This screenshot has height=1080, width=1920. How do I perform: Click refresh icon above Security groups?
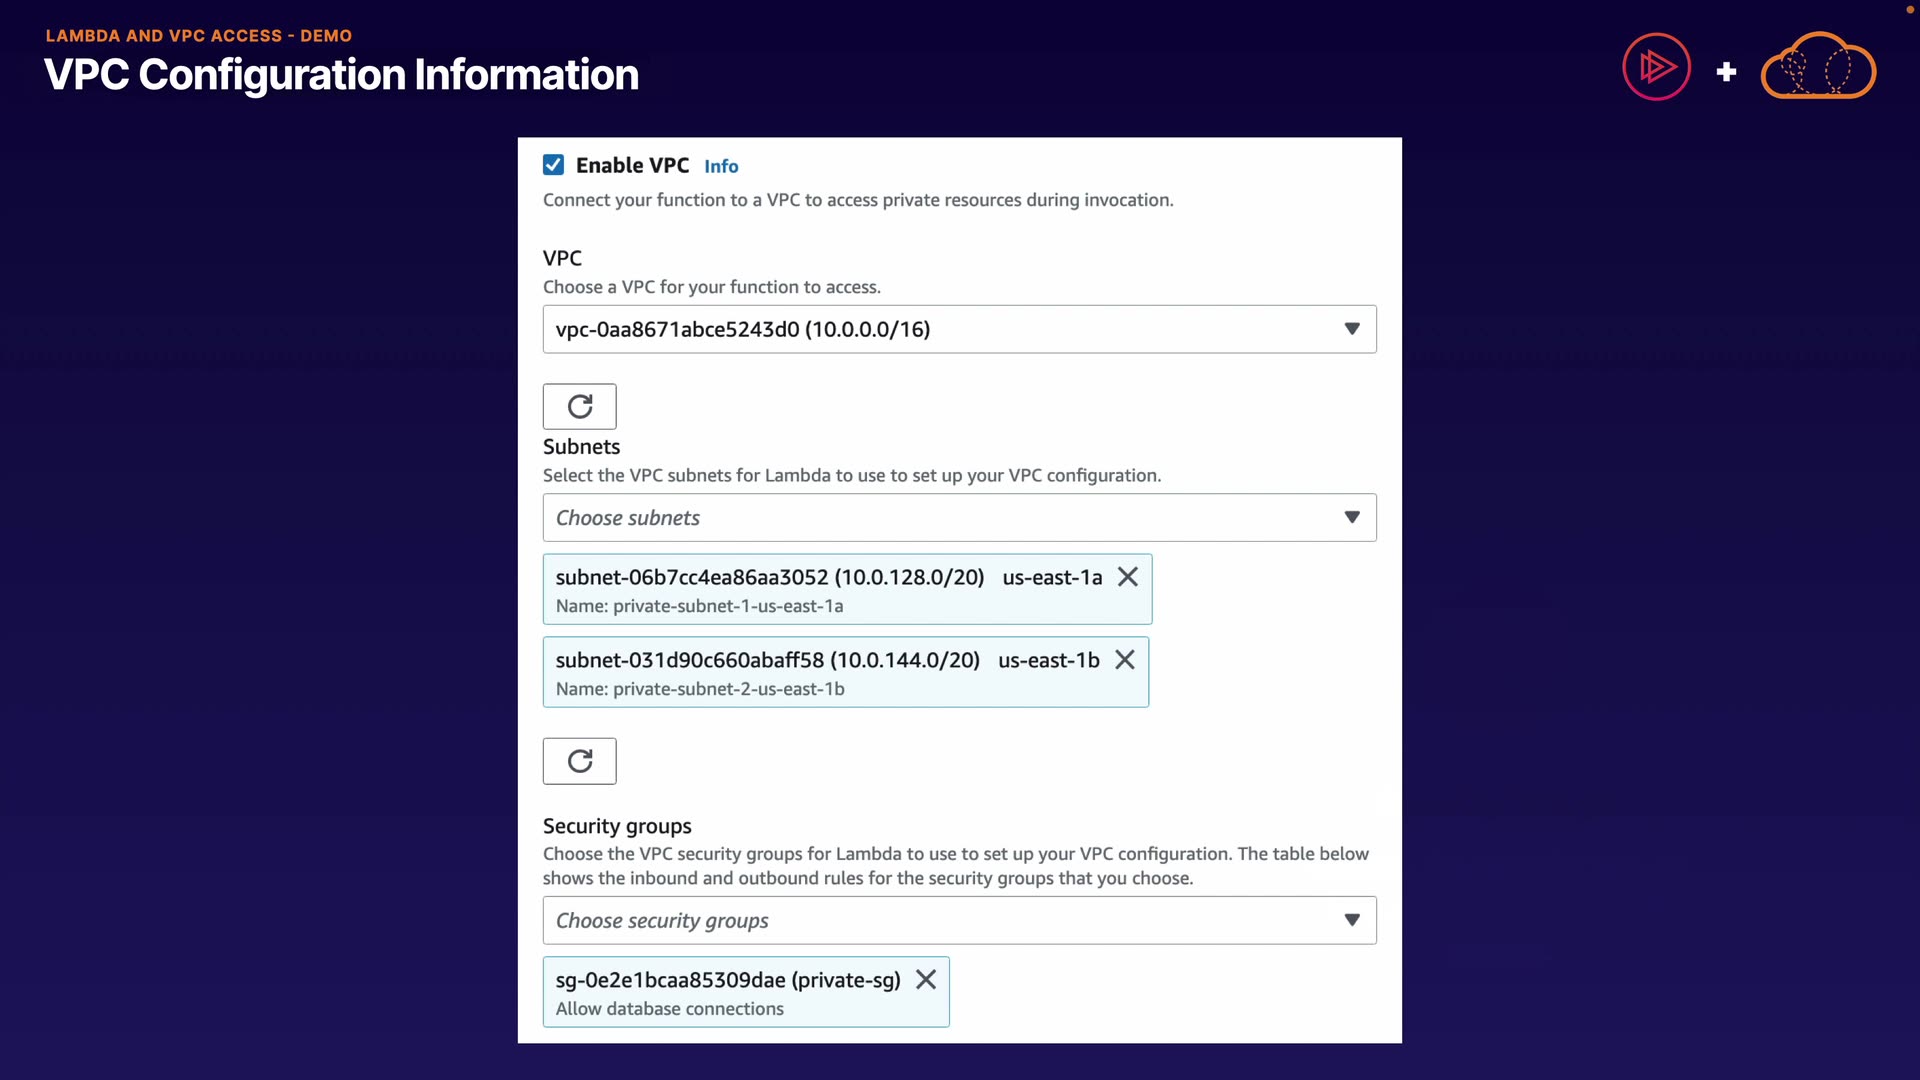pos(579,761)
